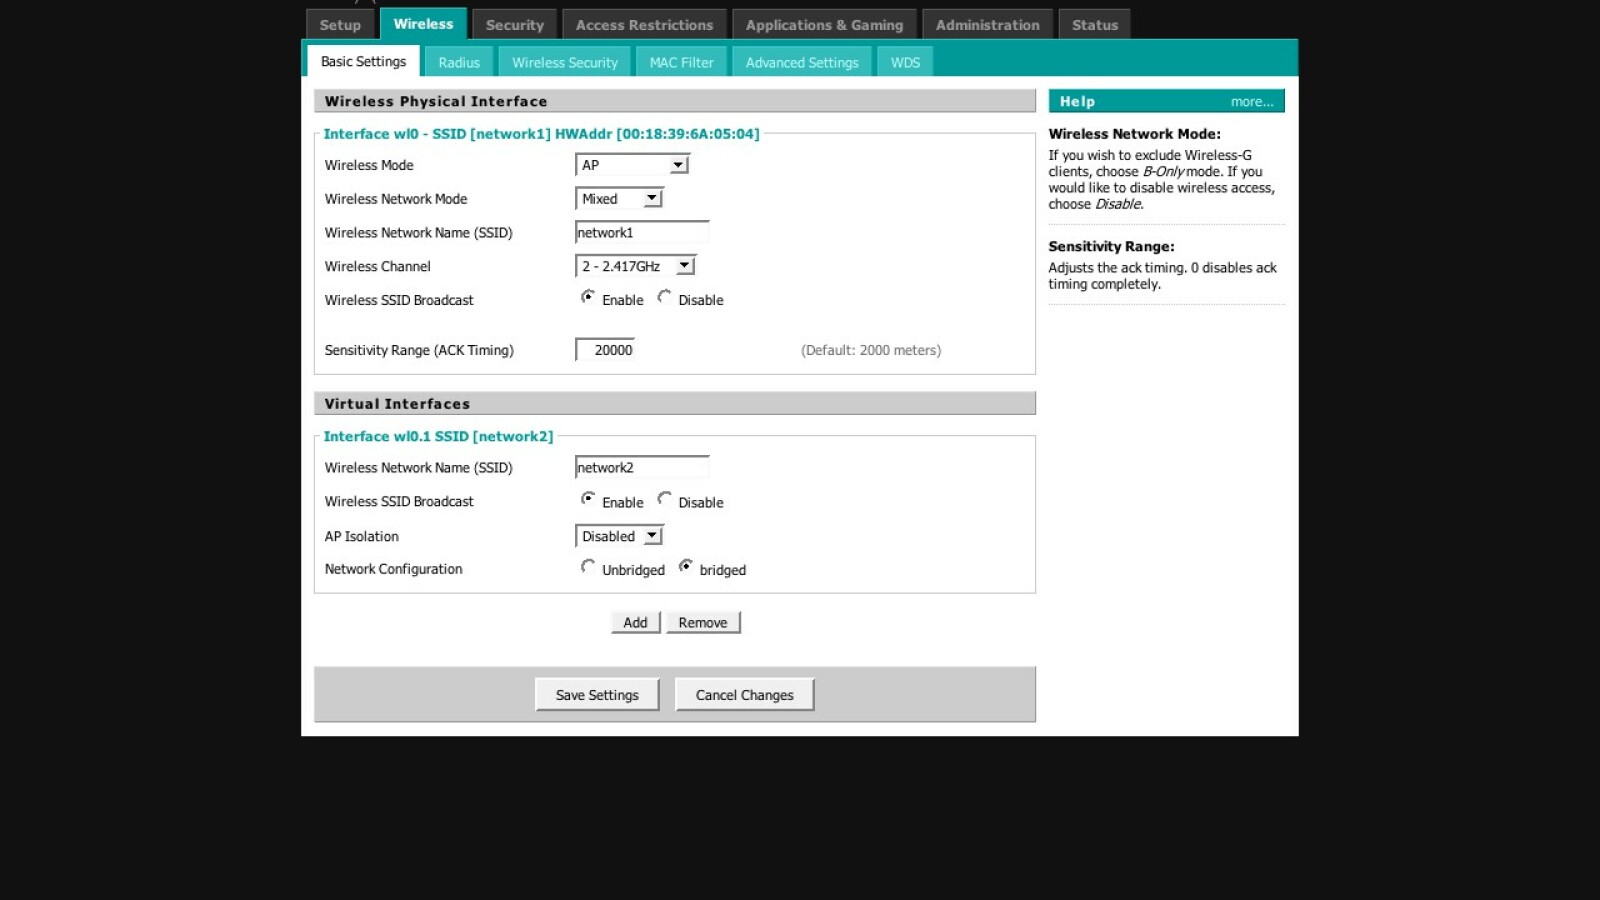This screenshot has height=900, width=1600.
Task: Select Unbridged network configuration
Action: 588,567
